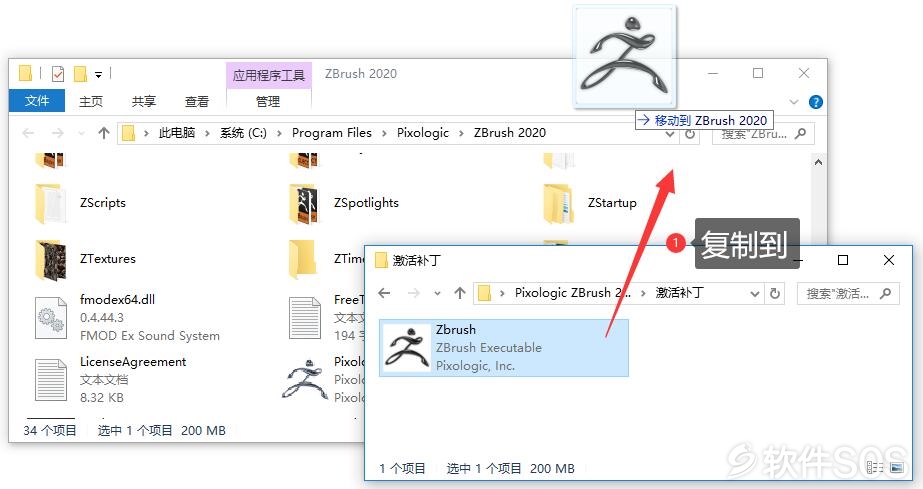Click 系统 (C:) breadcrumb segment
Viewport: 923px width, 489px height.
click(x=243, y=133)
